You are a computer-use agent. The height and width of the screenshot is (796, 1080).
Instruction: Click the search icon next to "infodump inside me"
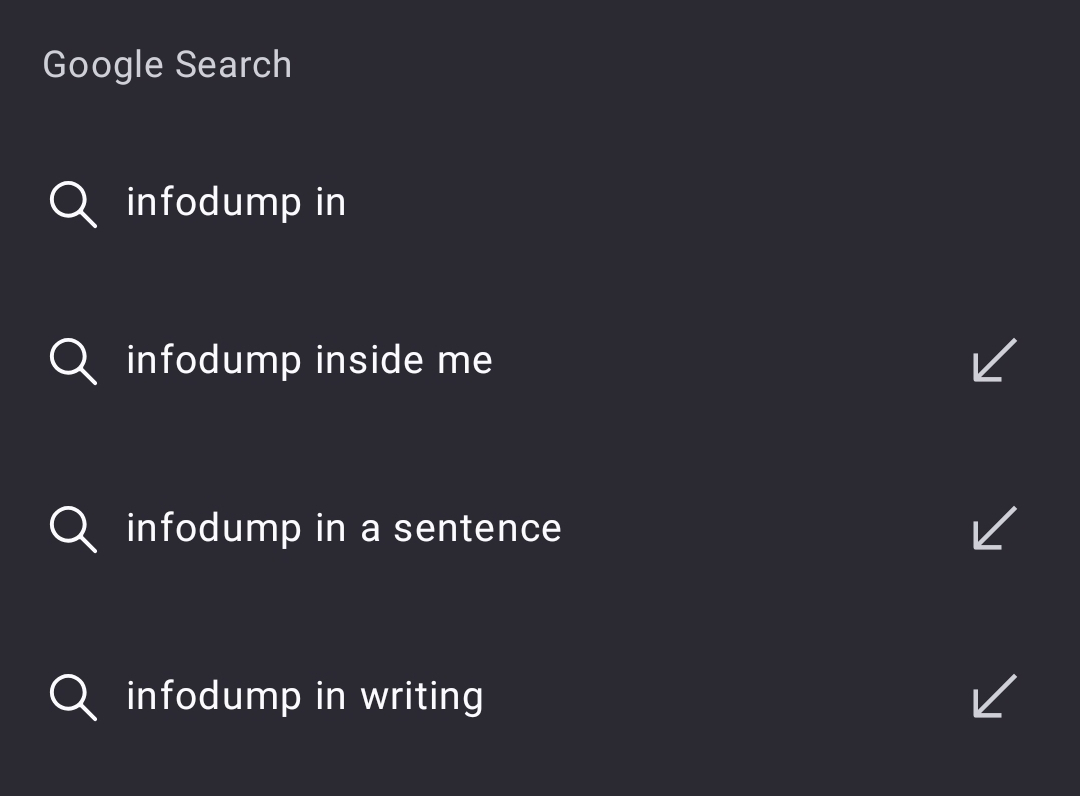(73, 361)
